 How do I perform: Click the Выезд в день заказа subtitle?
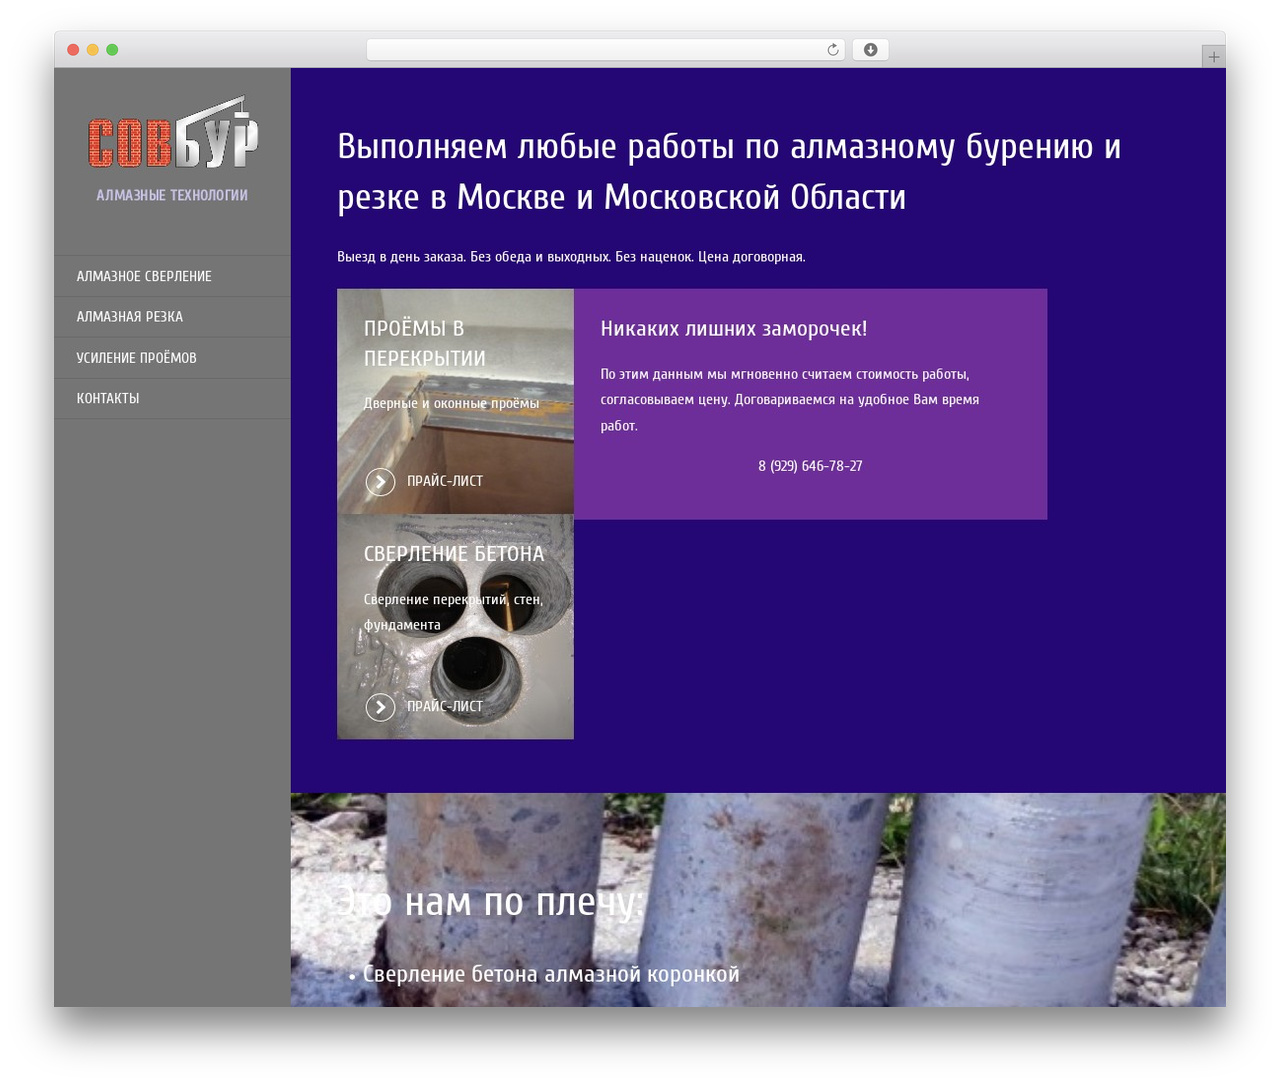571,257
